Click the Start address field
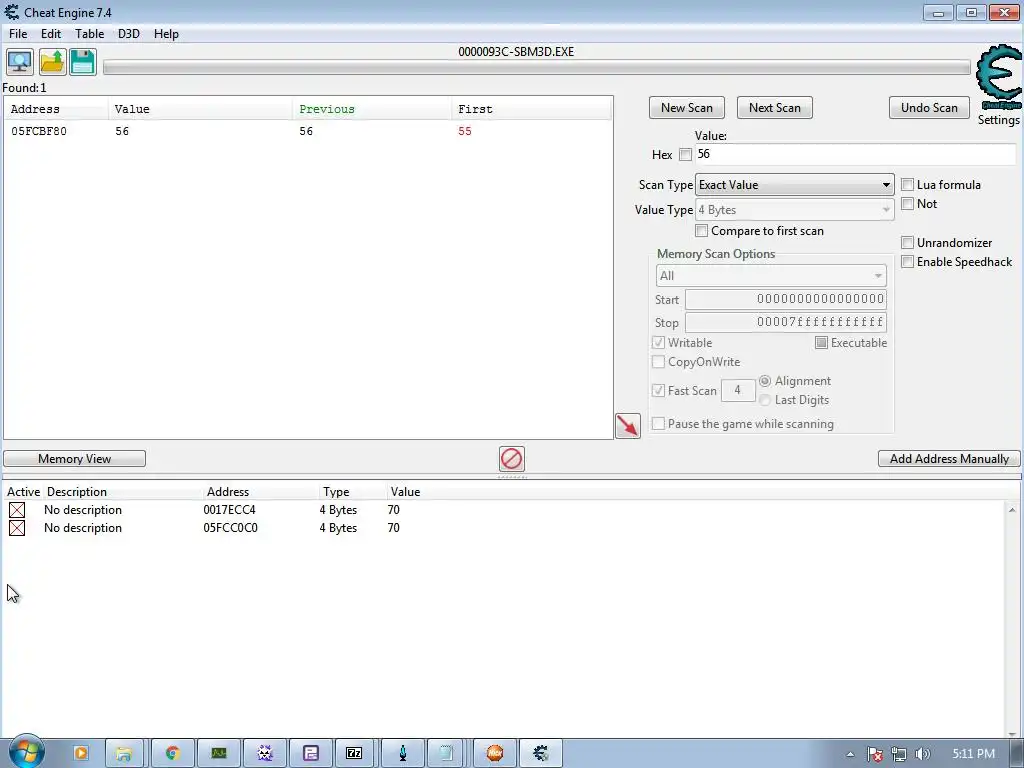 [x=786, y=299]
